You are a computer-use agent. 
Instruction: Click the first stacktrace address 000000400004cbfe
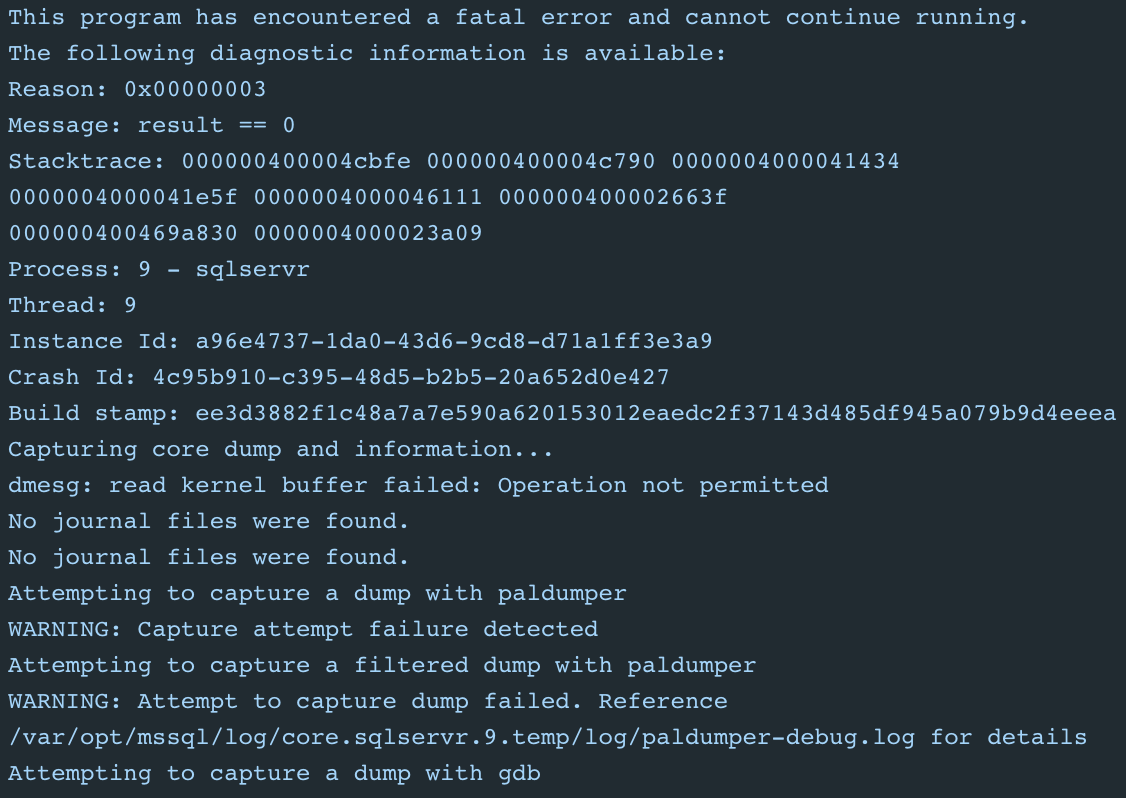tap(296, 161)
